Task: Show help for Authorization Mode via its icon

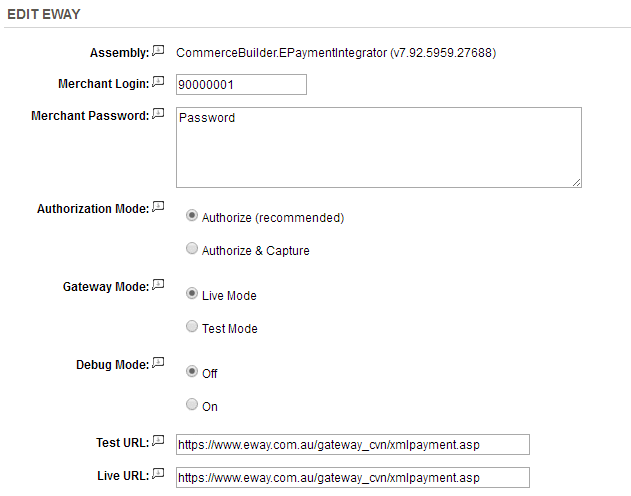Action: pos(158,207)
